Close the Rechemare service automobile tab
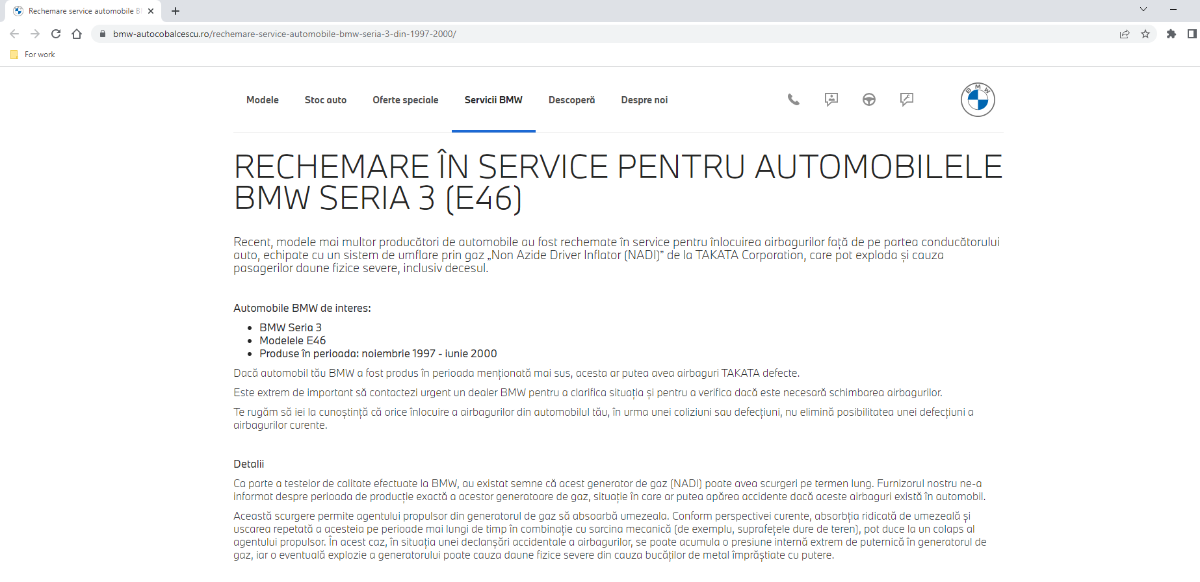Viewport: 1200px width, 582px height. pos(151,10)
